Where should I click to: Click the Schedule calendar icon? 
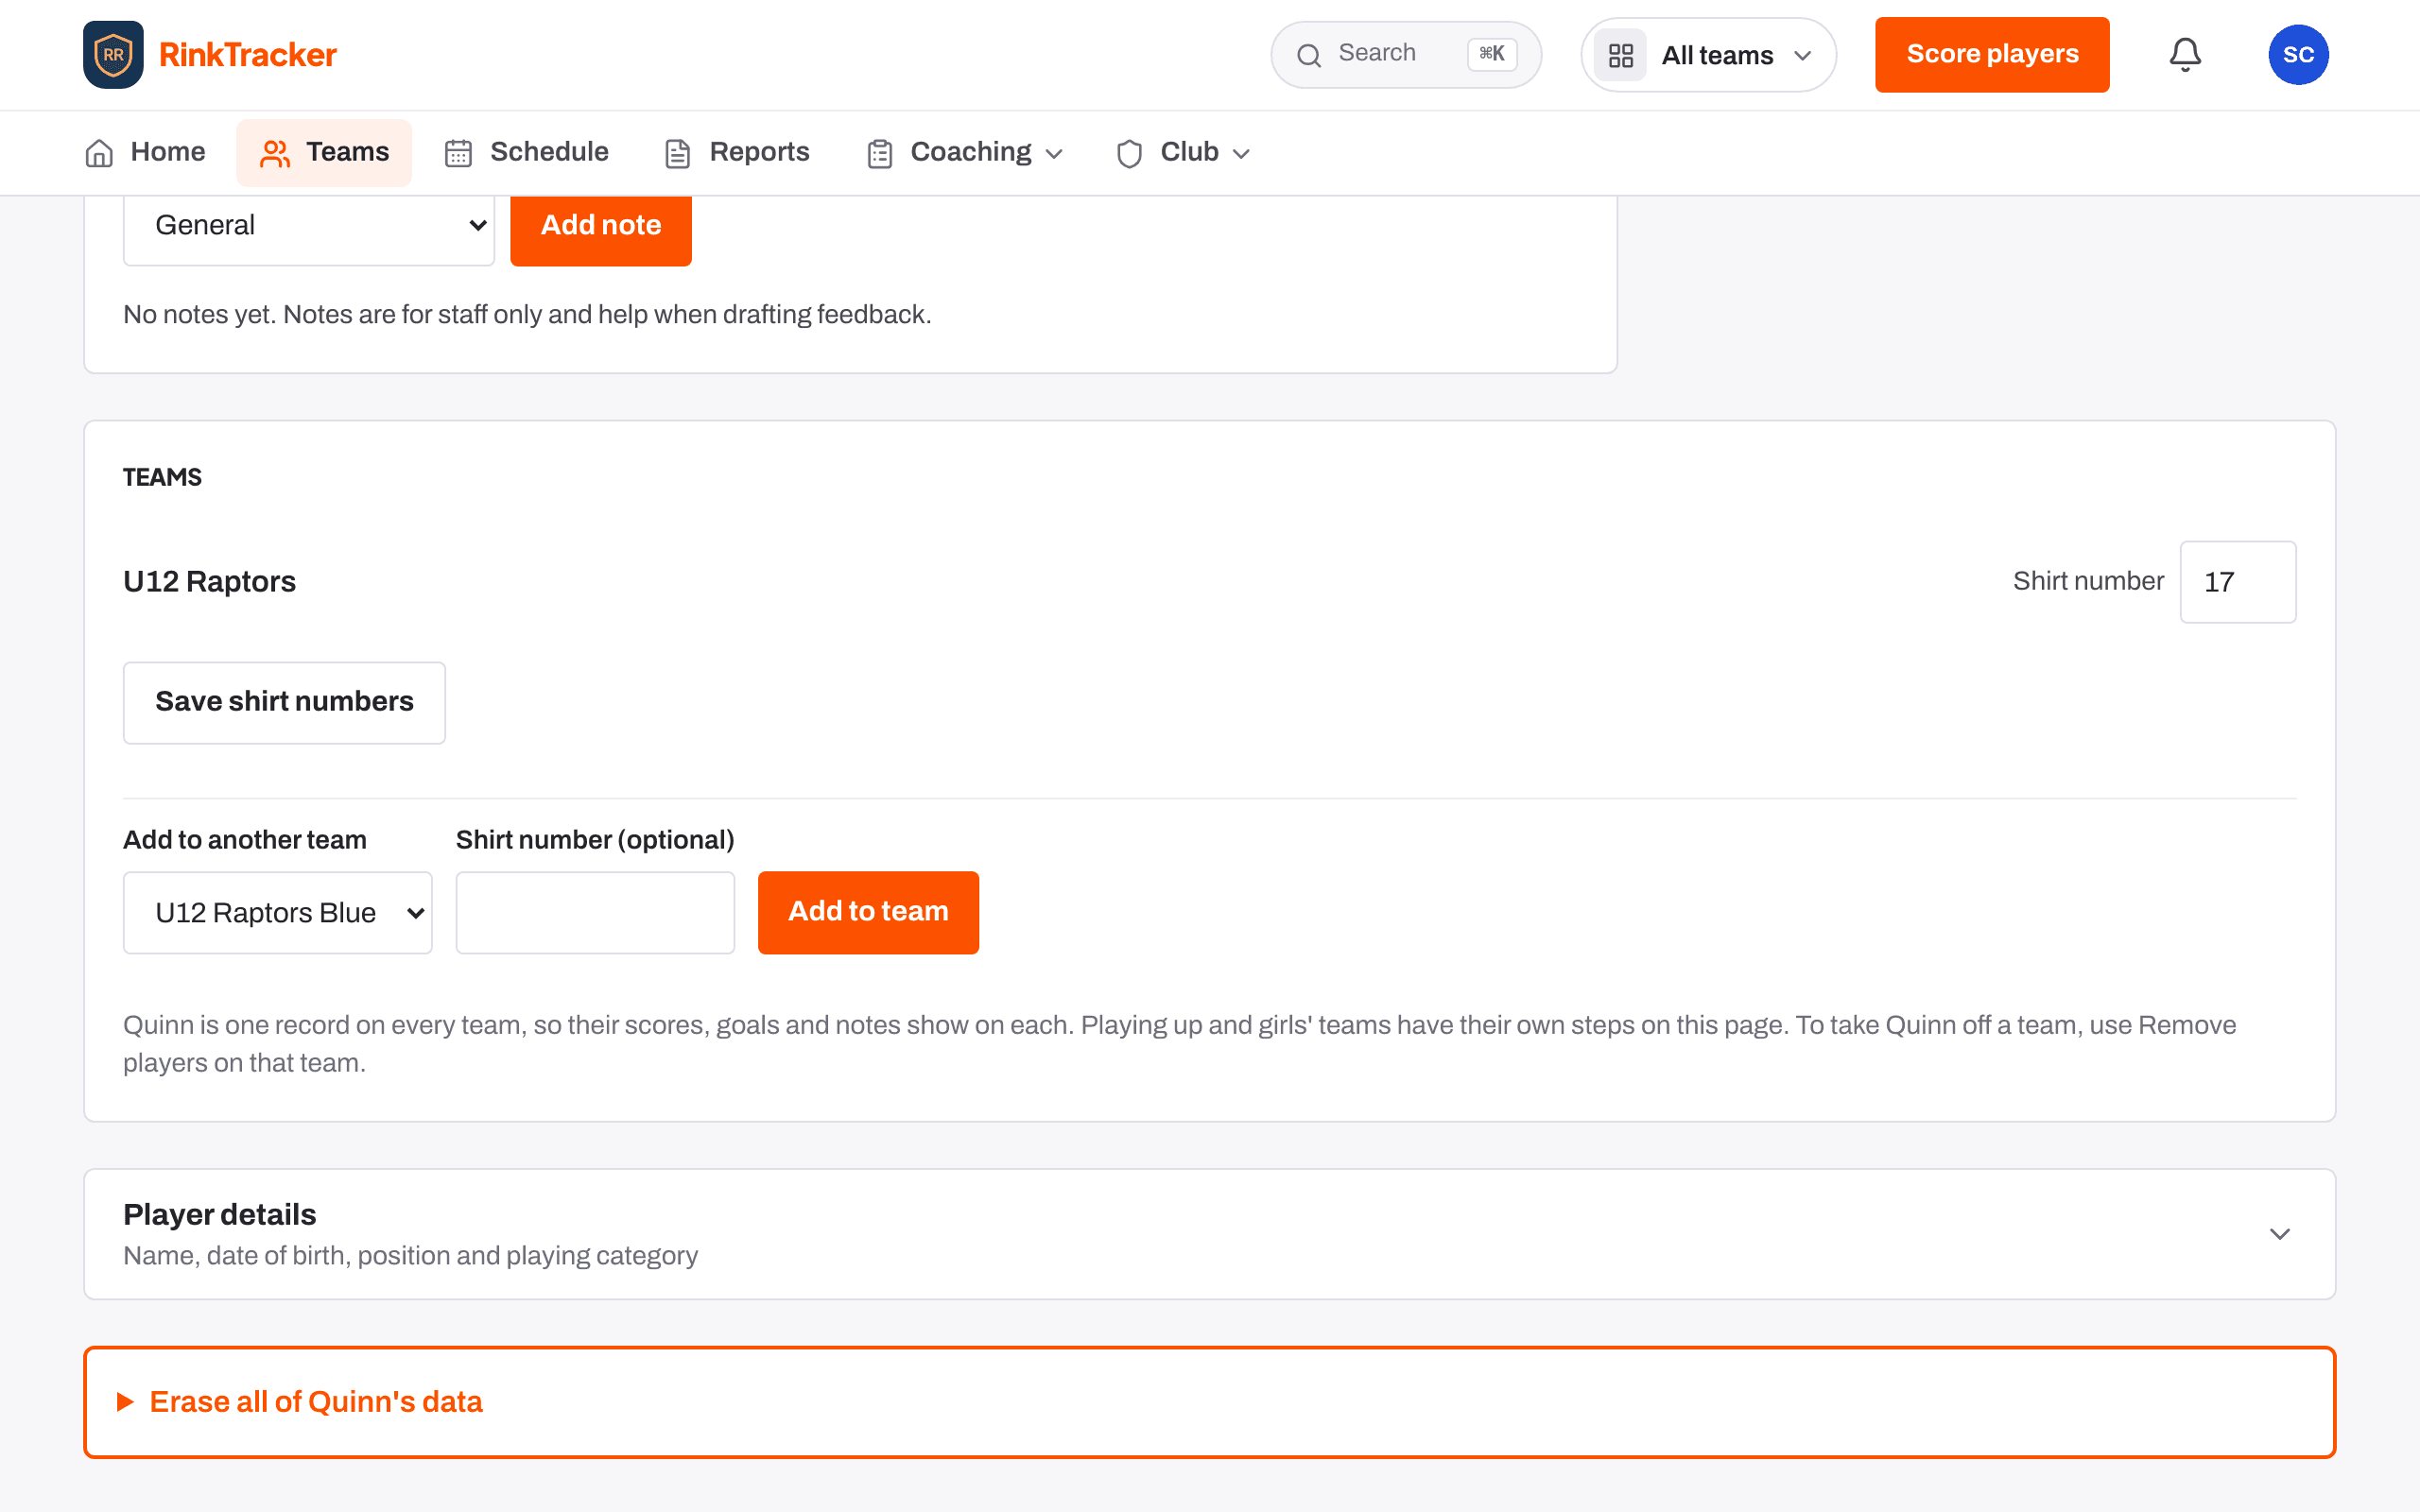point(458,153)
